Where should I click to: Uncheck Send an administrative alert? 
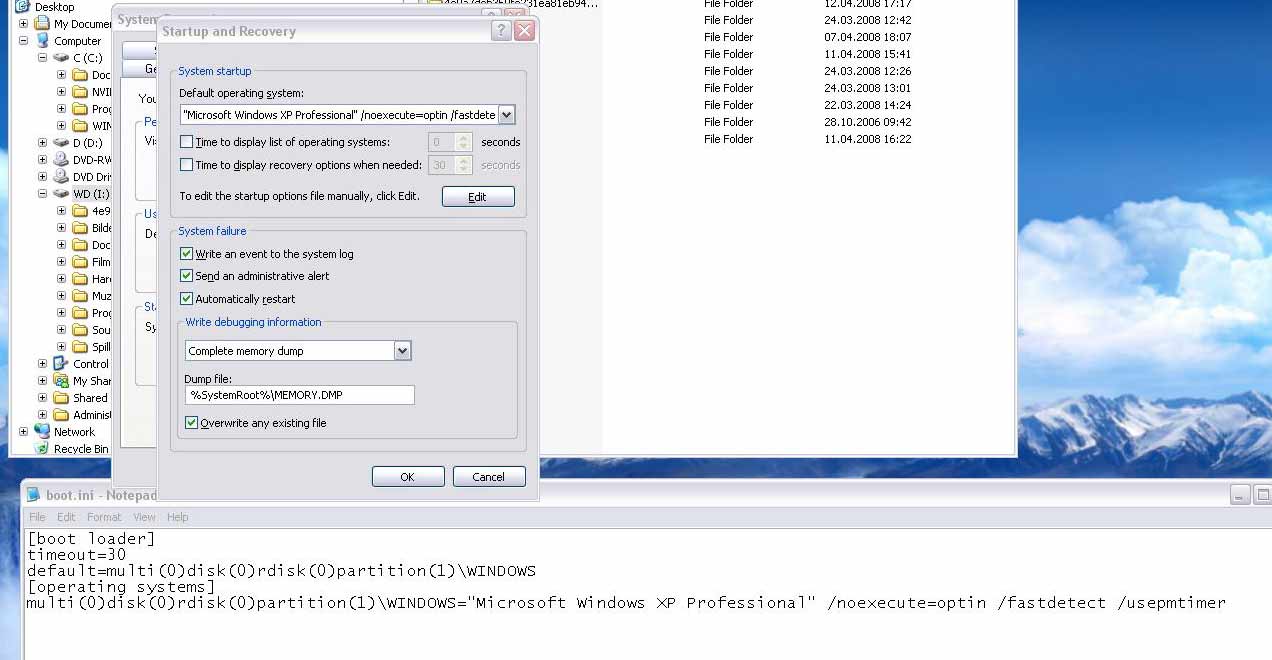coord(186,276)
